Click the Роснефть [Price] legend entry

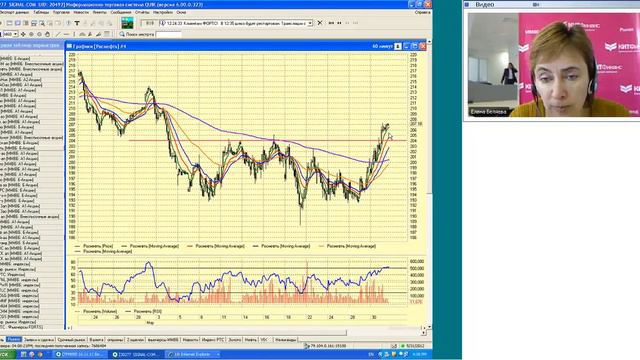pyautogui.click(x=94, y=246)
